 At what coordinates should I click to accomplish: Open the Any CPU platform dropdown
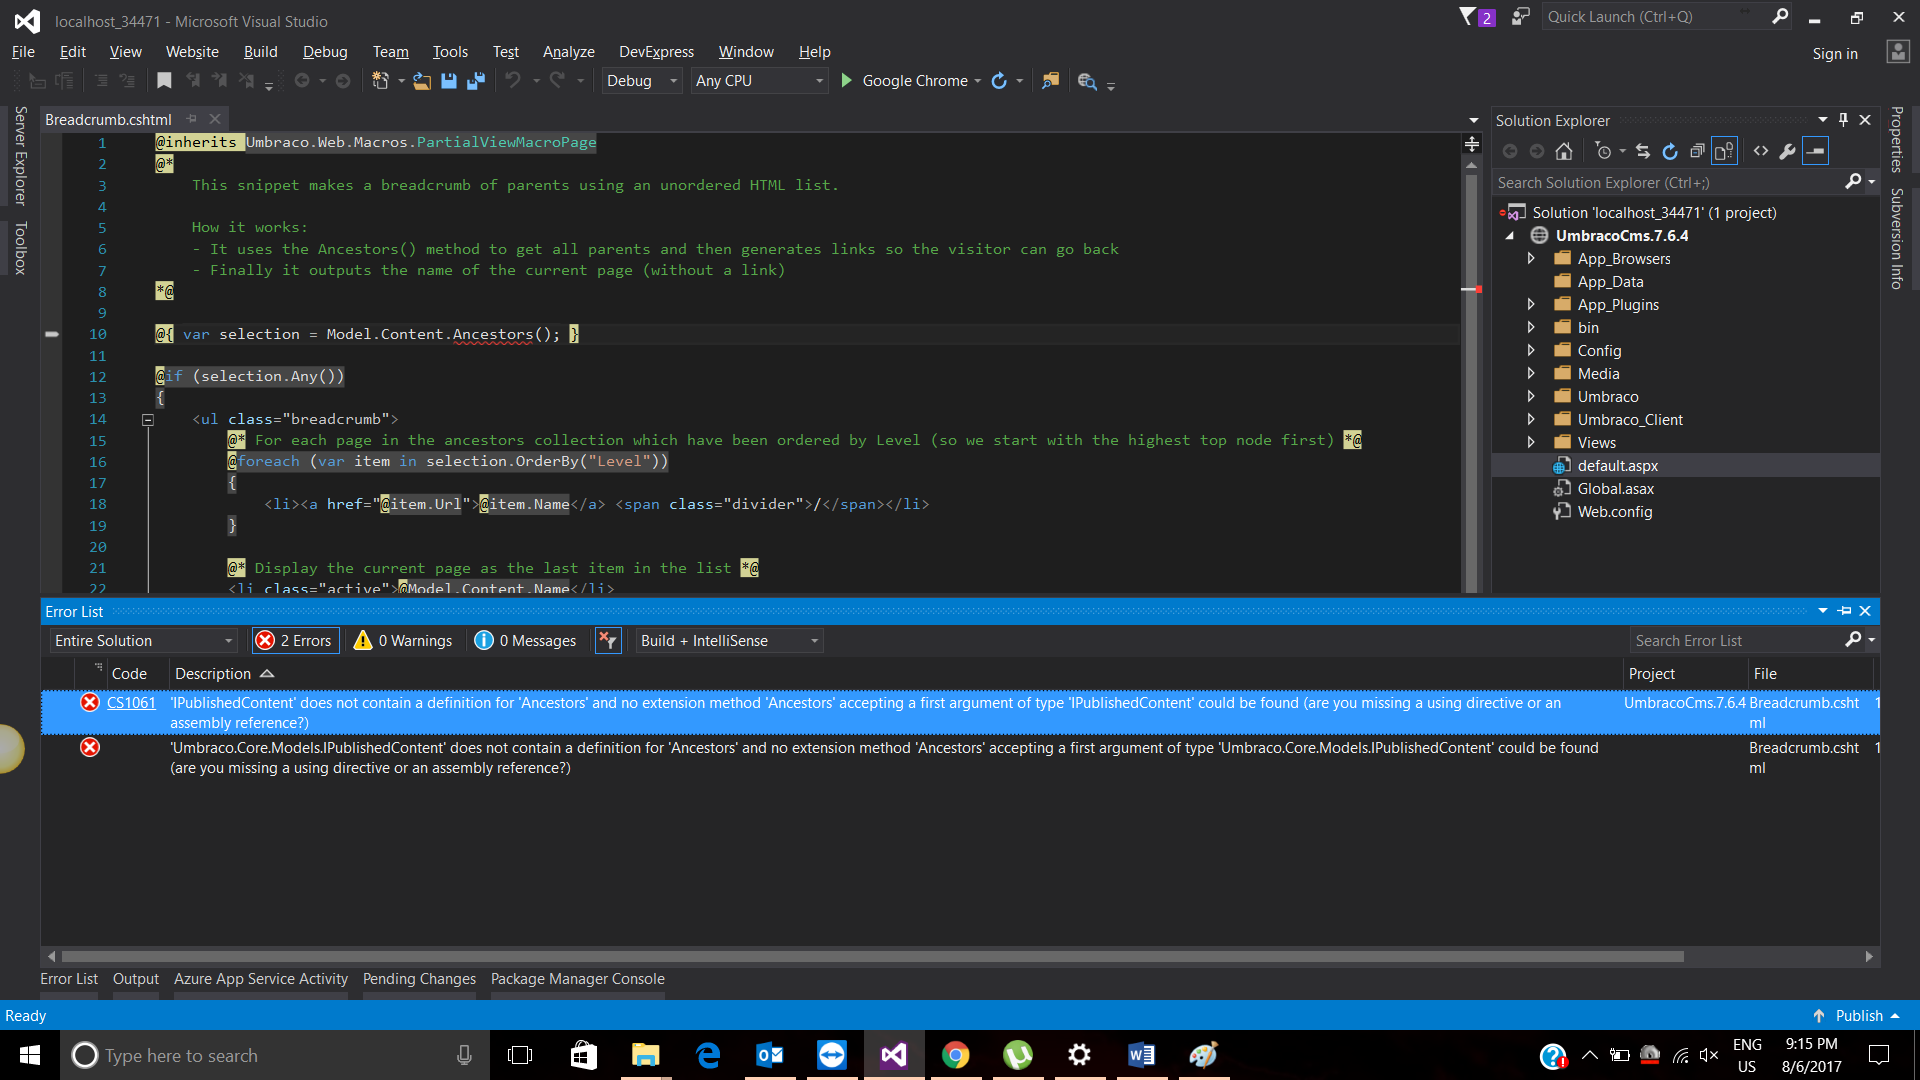coord(760,81)
